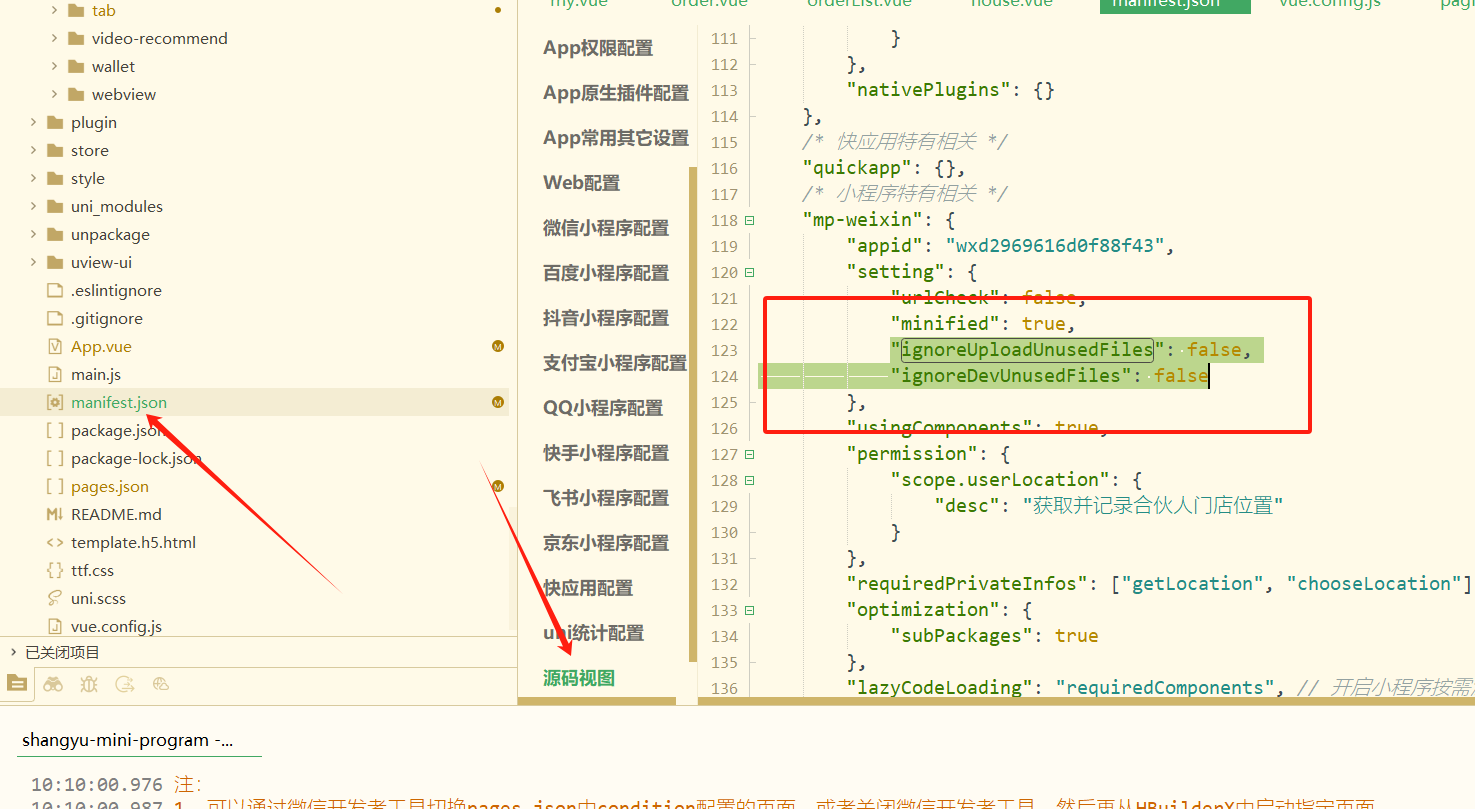1475x809 pixels.
Task: Click the App.vue file icon
Action: [x=55, y=346]
